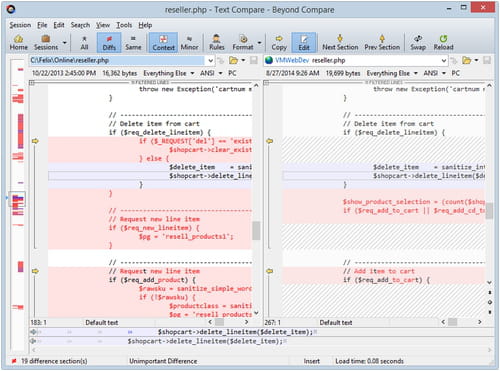The width and height of the screenshot is (500, 371).
Task: Open the File menu
Action: point(42,25)
